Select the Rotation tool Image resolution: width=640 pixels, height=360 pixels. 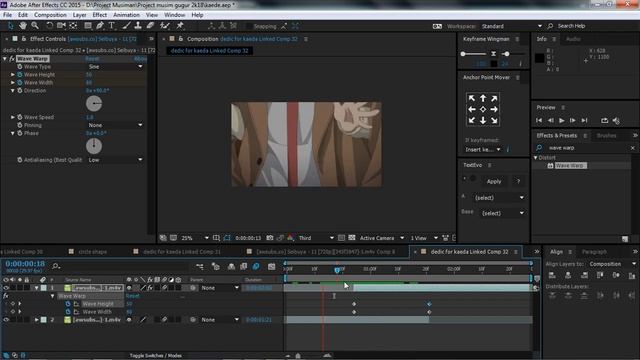point(49,26)
